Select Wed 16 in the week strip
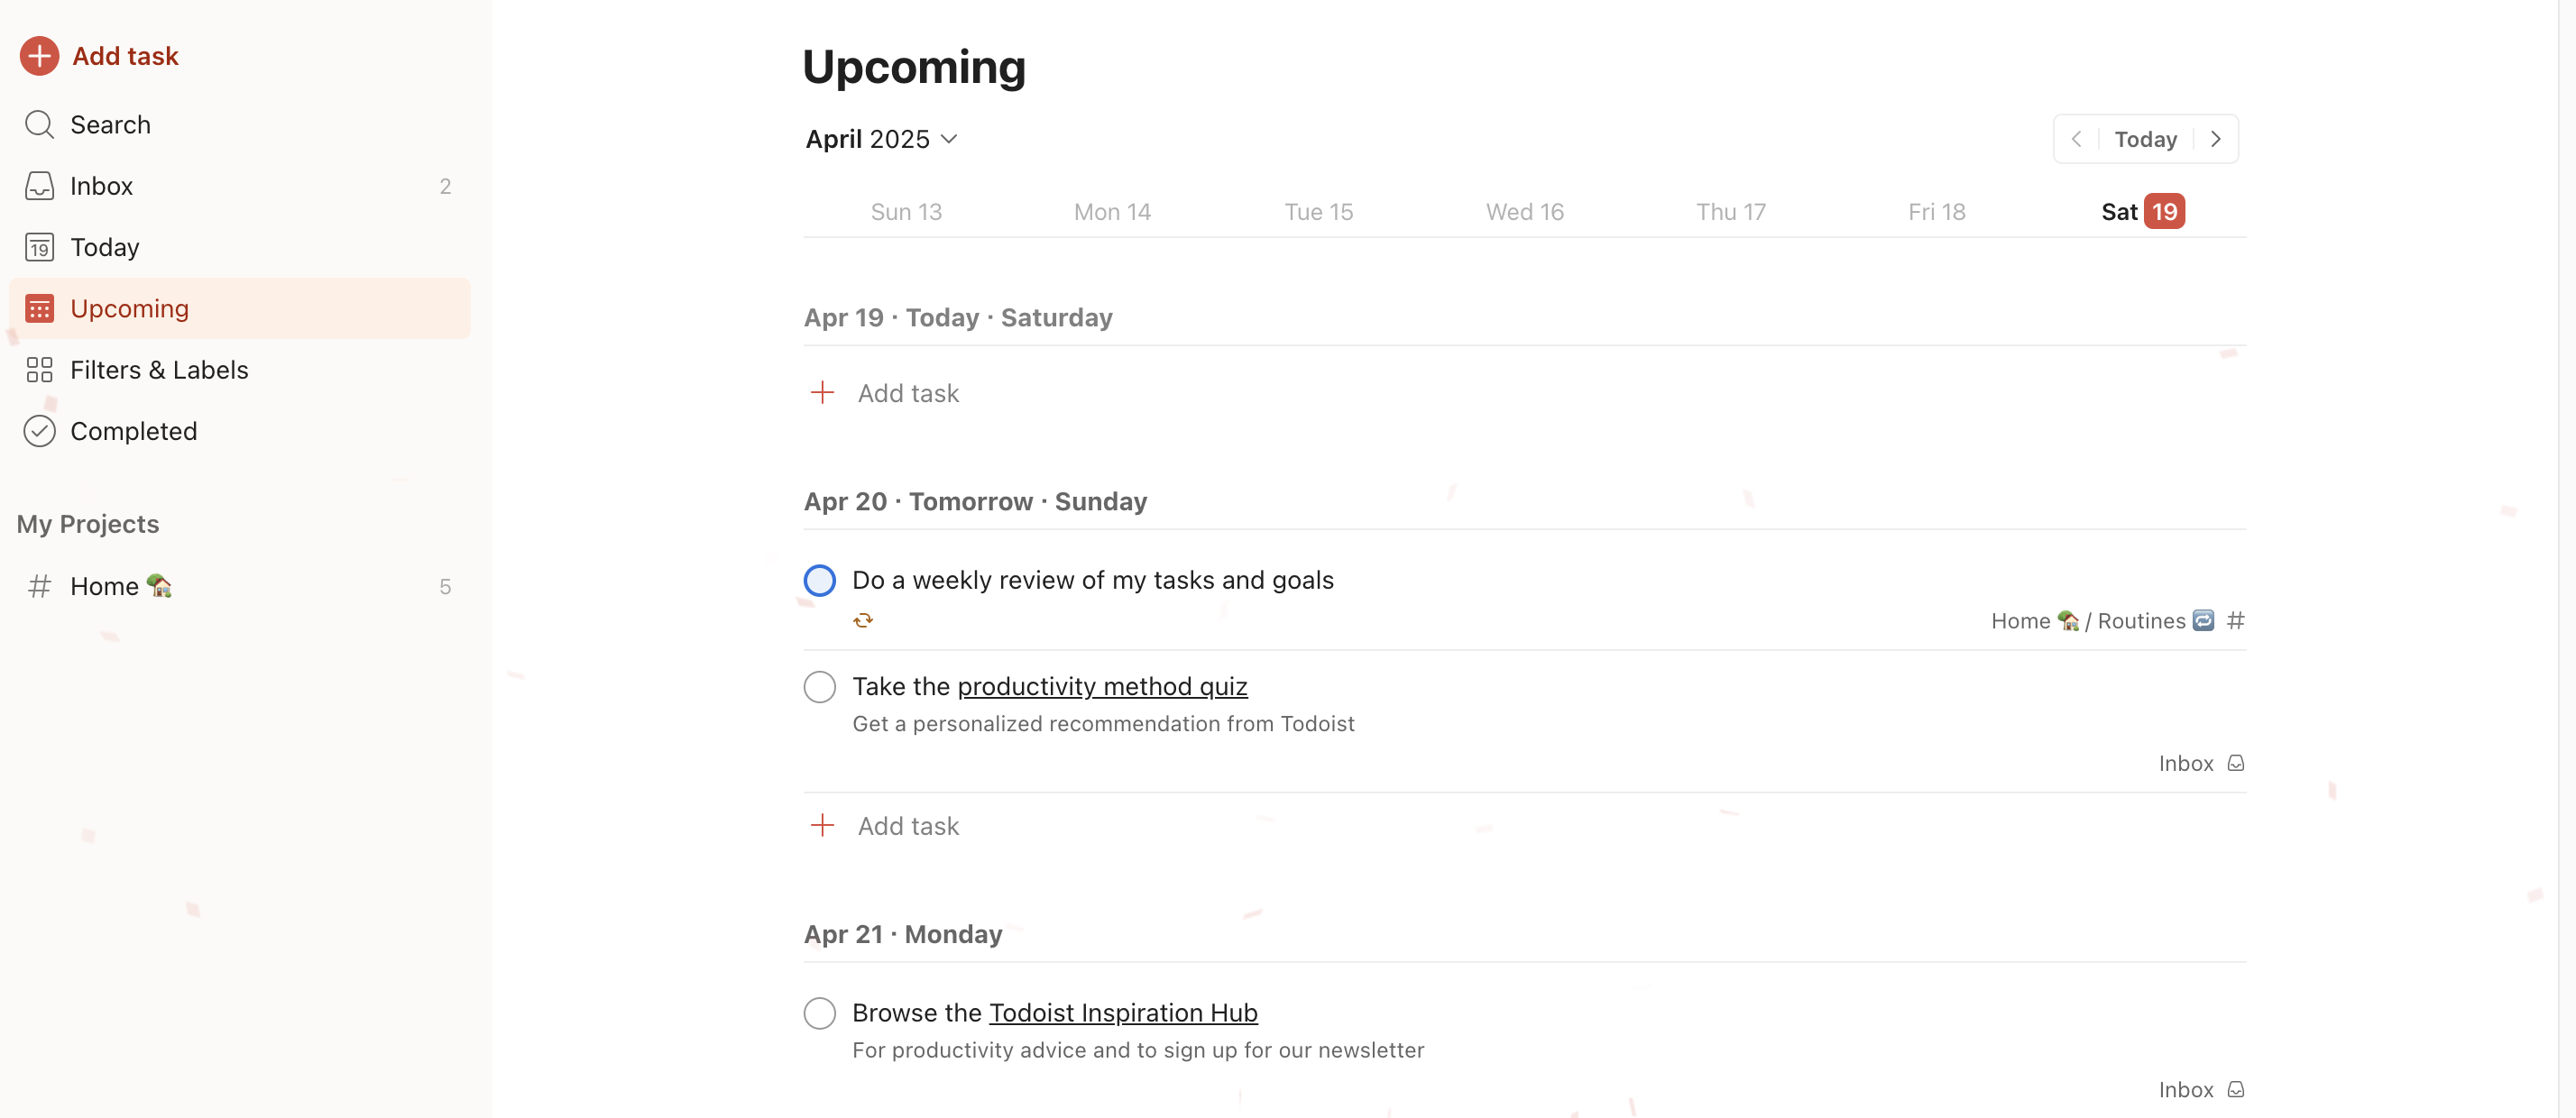The image size is (2576, 1118). pyautogui.click(x=1524, y=212)
